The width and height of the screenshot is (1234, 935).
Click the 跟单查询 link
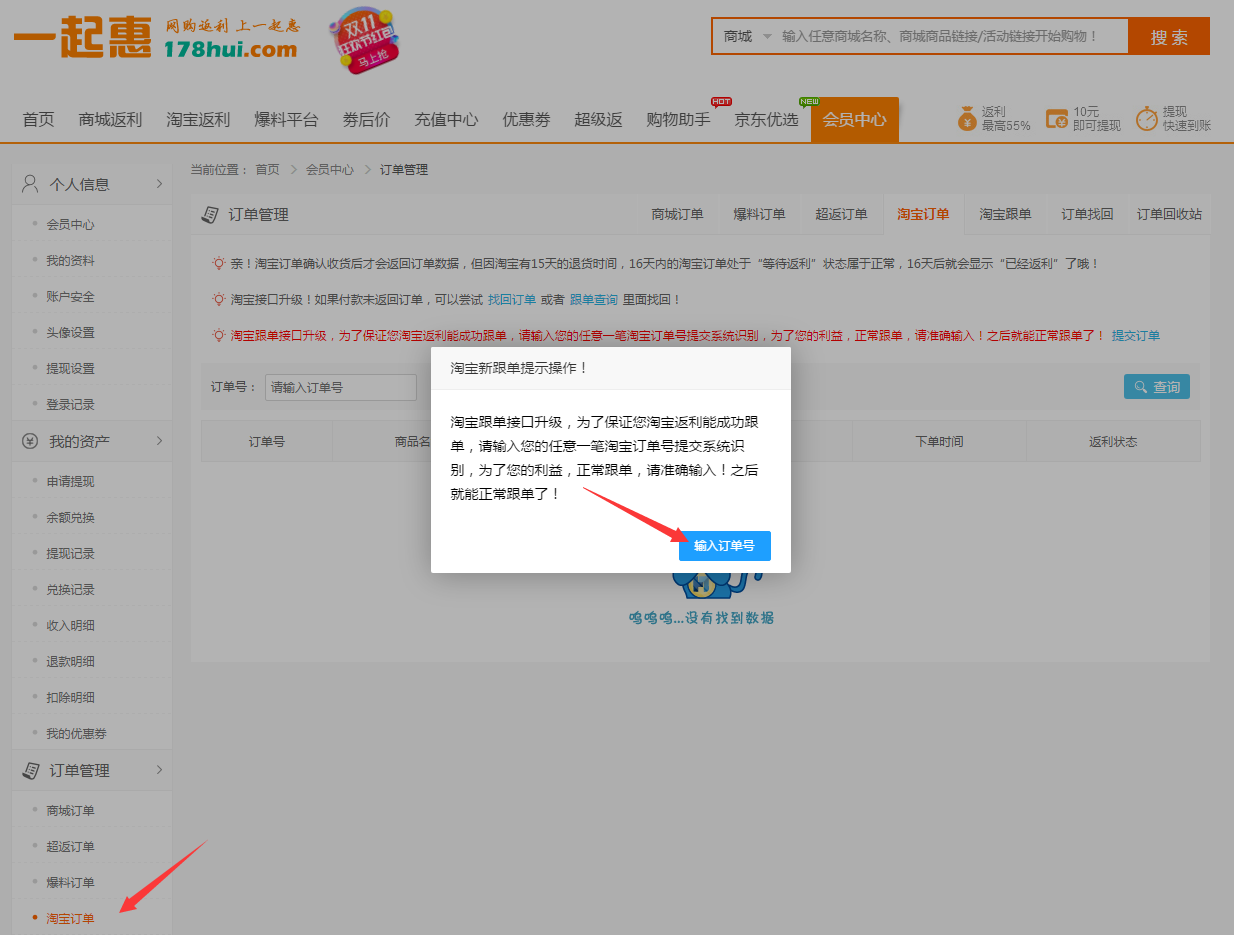tap(594, 300)
